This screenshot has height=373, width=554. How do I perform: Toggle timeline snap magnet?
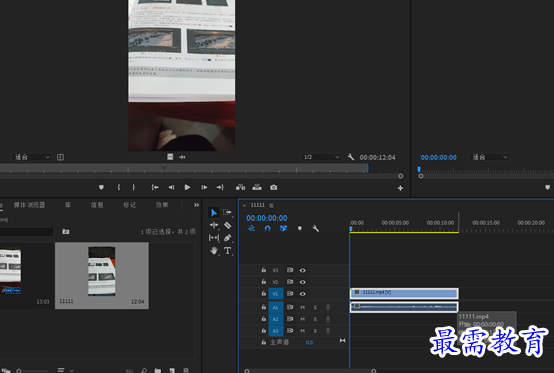point(267,229)
